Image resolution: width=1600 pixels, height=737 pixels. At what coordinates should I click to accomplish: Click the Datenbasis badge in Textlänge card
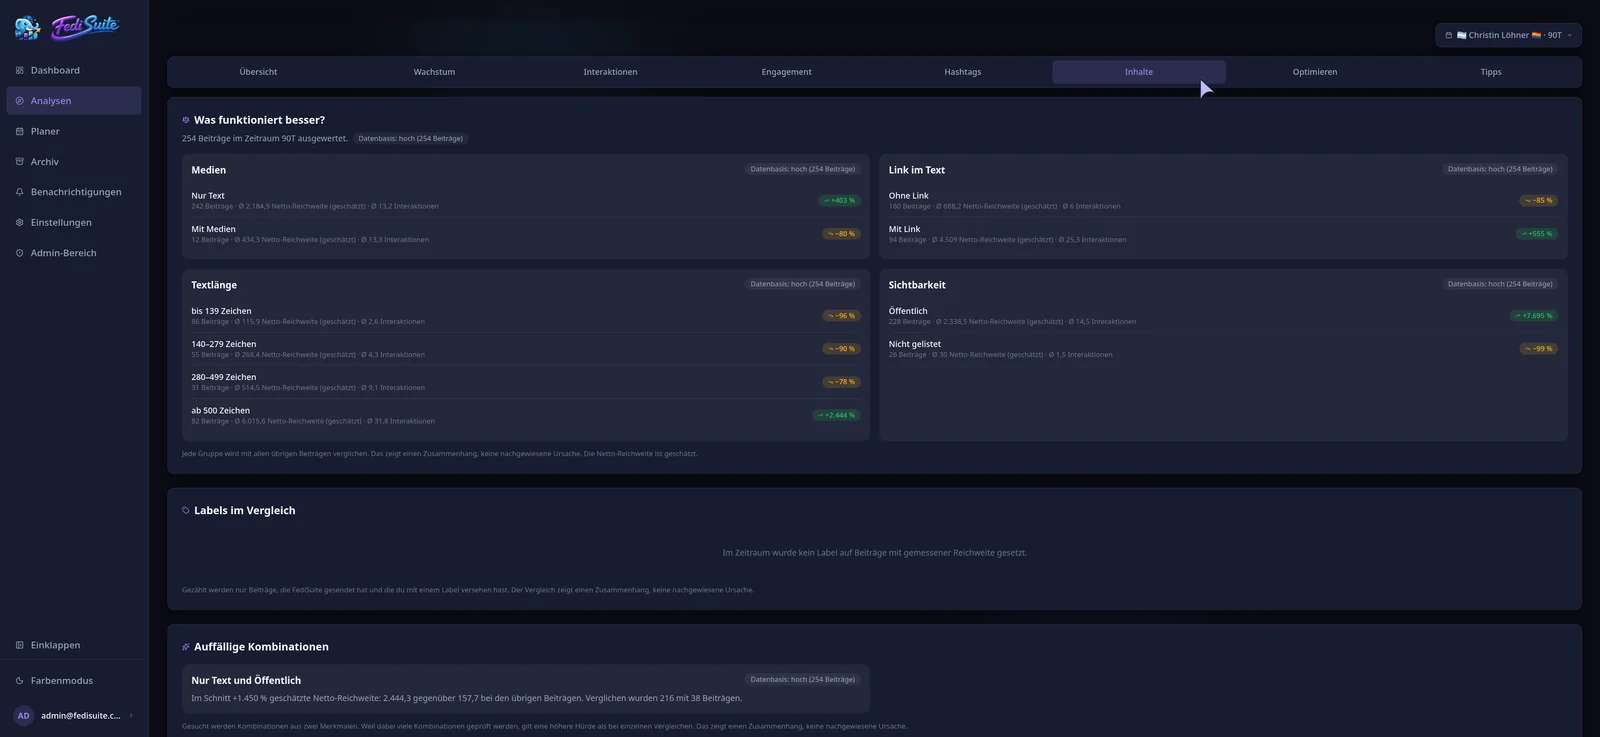802,284
